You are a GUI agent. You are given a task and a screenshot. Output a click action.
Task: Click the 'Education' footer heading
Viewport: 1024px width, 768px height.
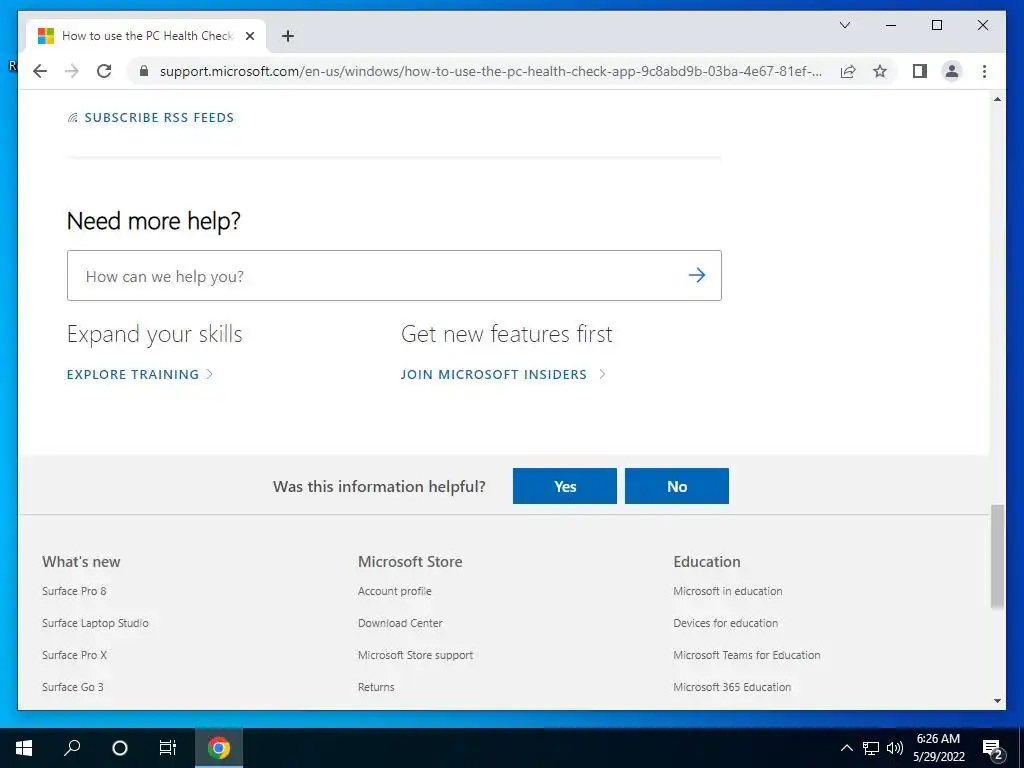(x=707, y=562)
